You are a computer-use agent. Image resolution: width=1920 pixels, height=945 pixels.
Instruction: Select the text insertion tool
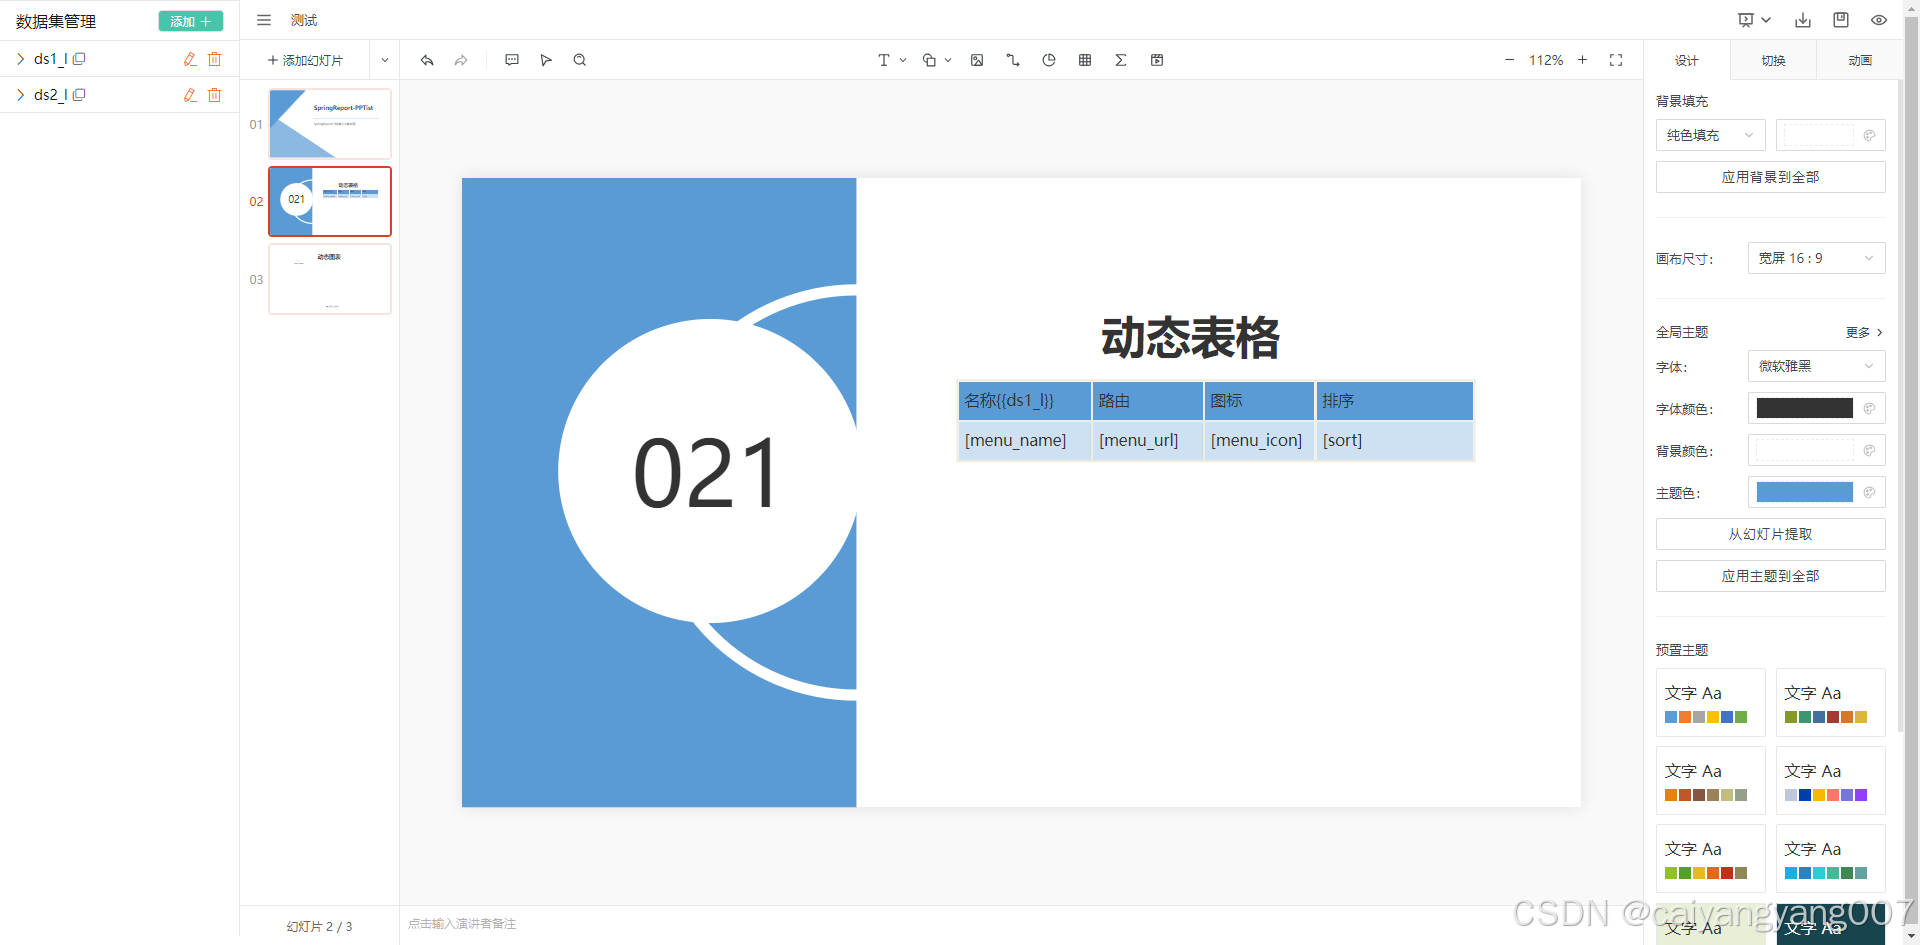[886, 60]
